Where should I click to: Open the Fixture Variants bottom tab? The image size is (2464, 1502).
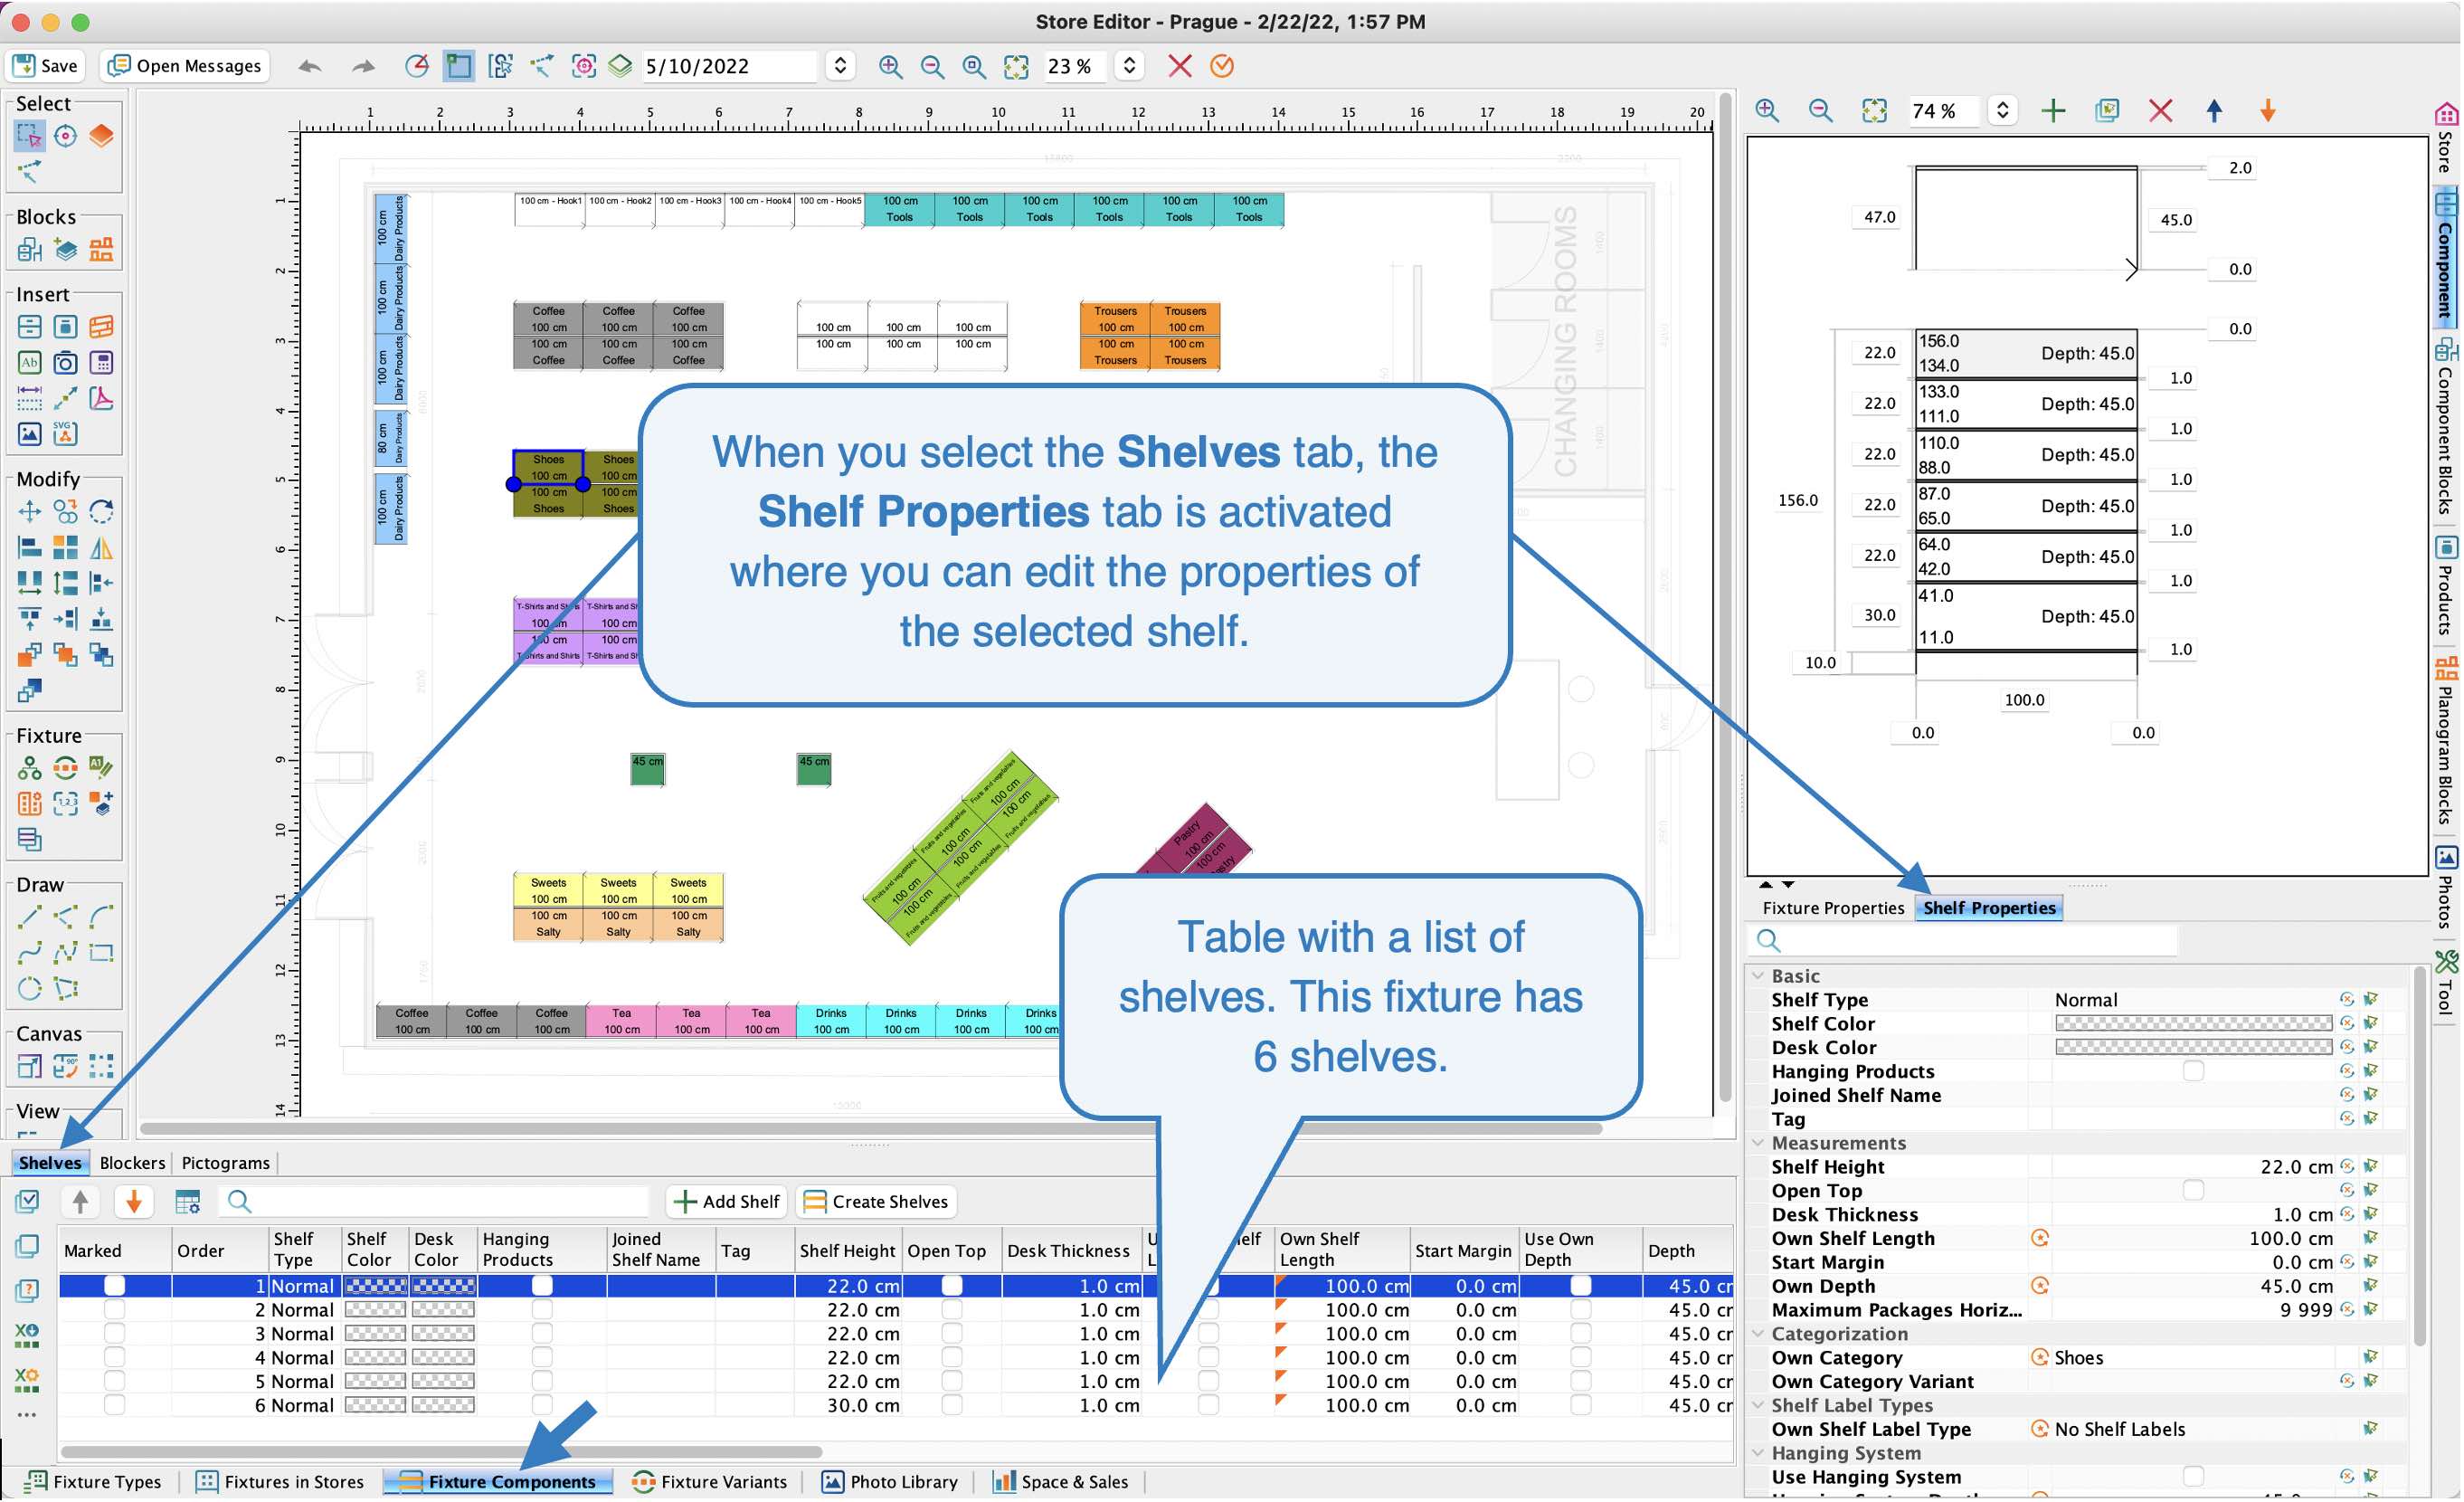coord(711,1482)
